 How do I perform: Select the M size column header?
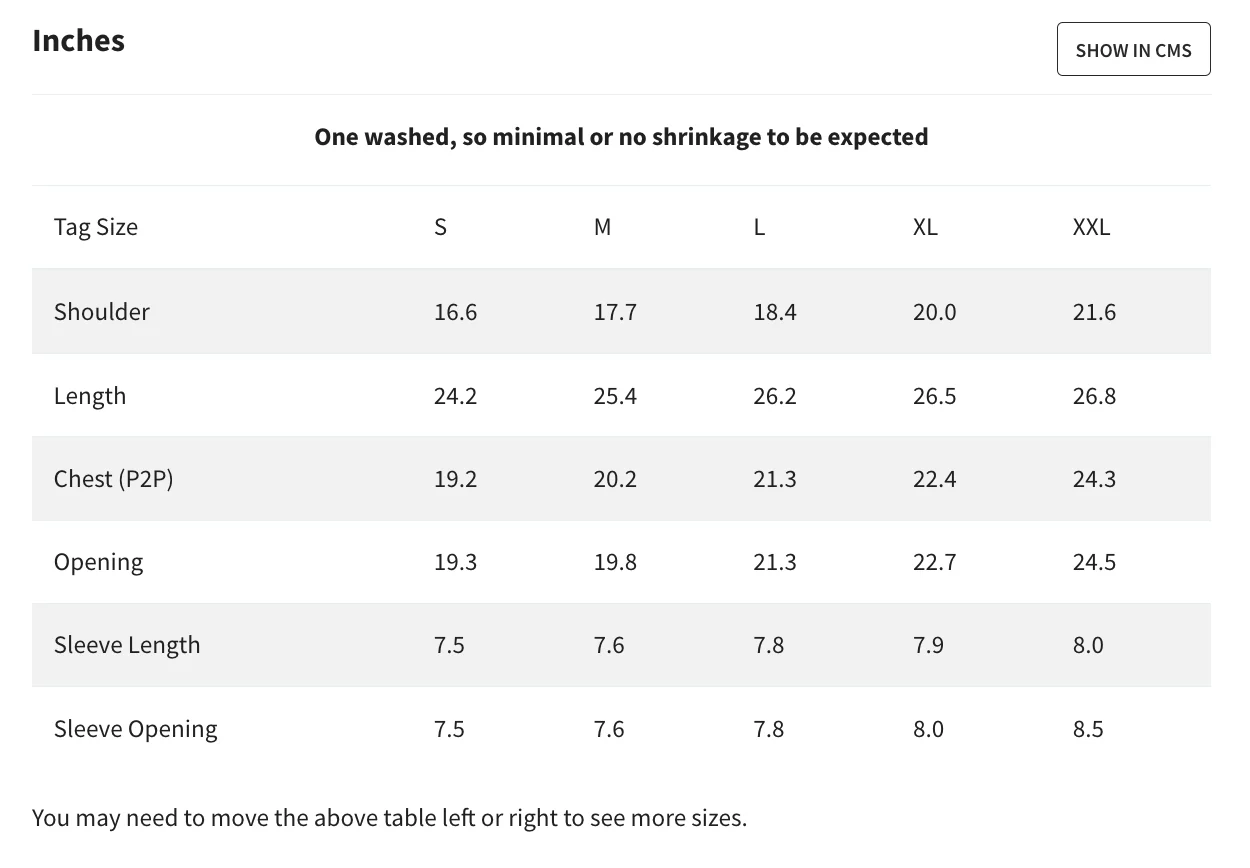pyautogui.click(x=602, y=227)
